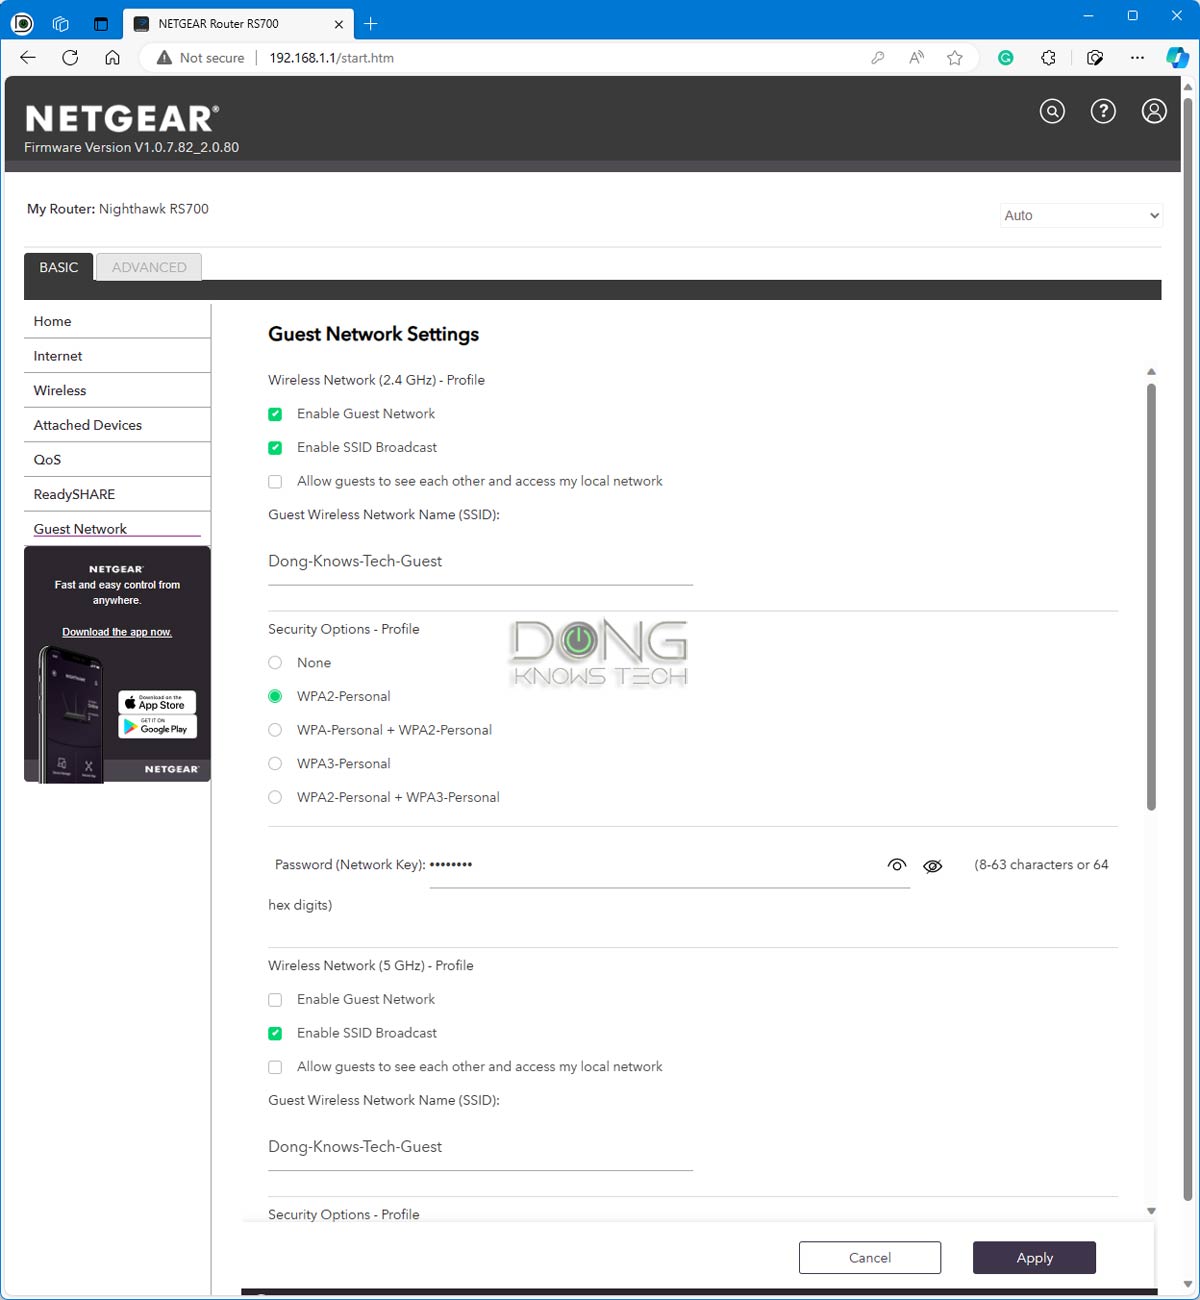Go to the browser home page
This screenshot has width=1200, height=1300.
tap(112, 58)
